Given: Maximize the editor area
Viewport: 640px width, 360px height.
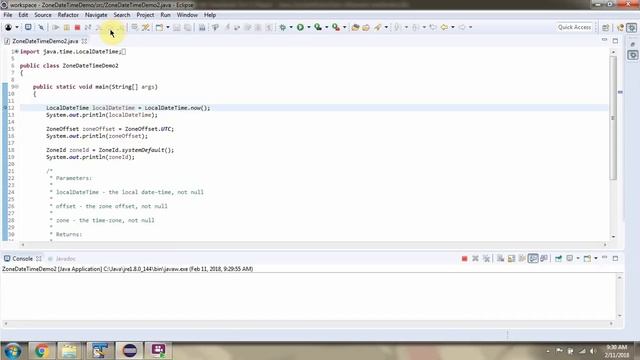Looking at the screenshot, I should 615,41.
